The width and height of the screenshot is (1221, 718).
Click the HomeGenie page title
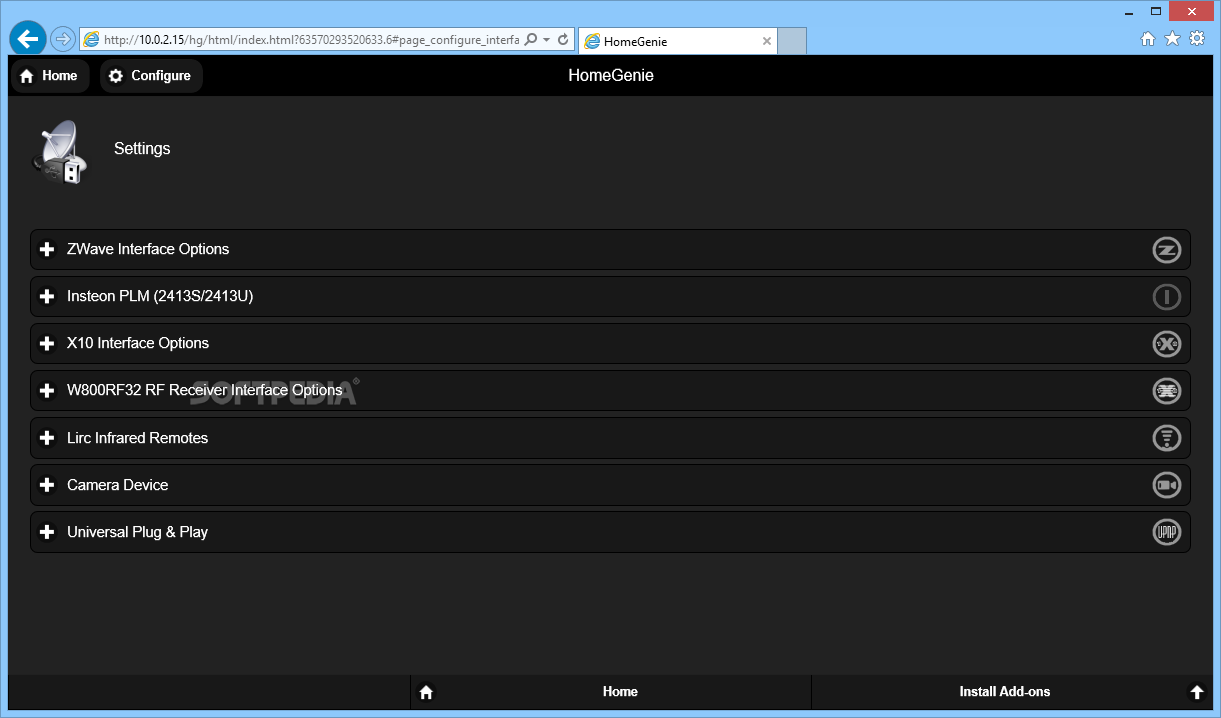(611, 76)
